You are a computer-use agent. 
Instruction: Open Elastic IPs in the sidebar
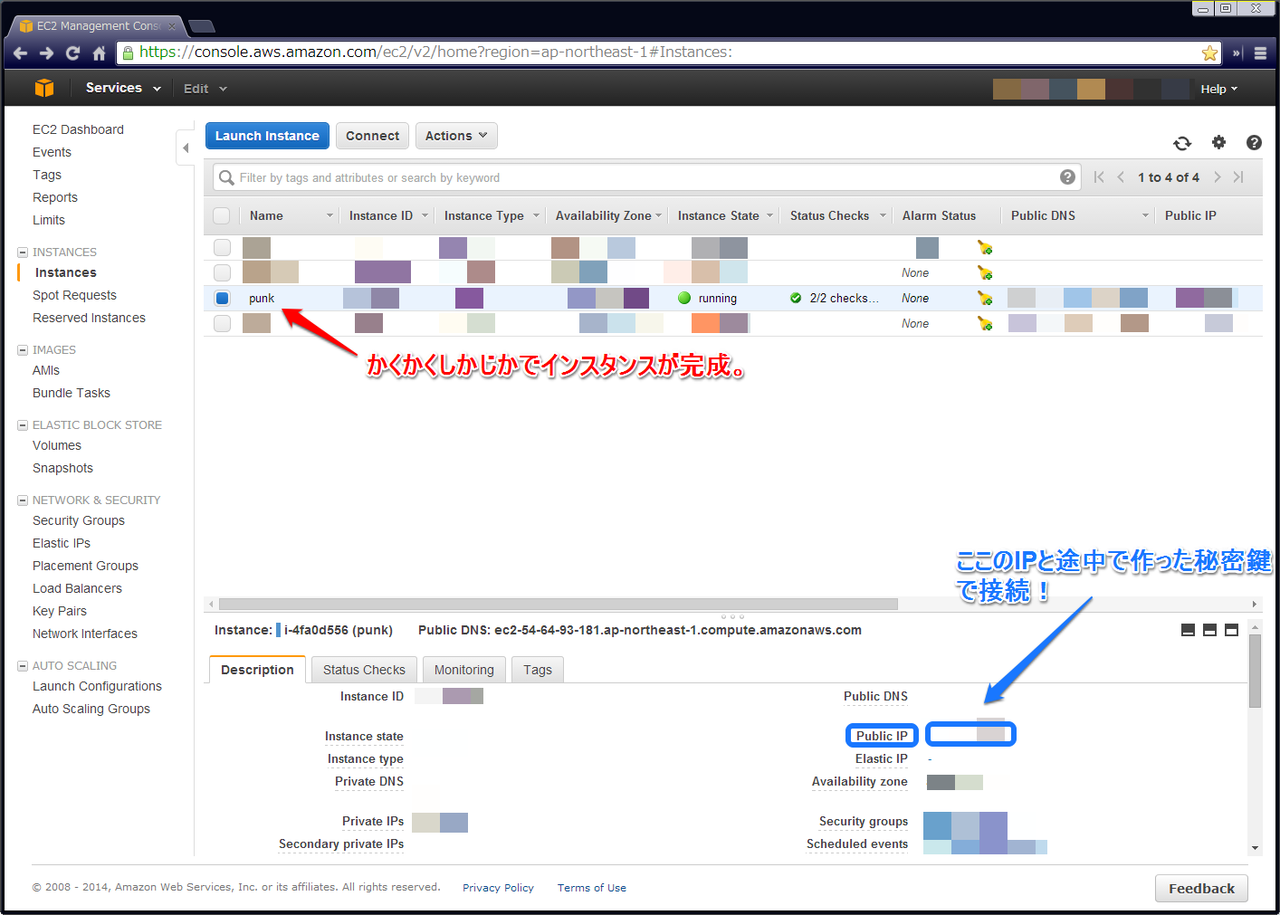click(x=61, y=543)
